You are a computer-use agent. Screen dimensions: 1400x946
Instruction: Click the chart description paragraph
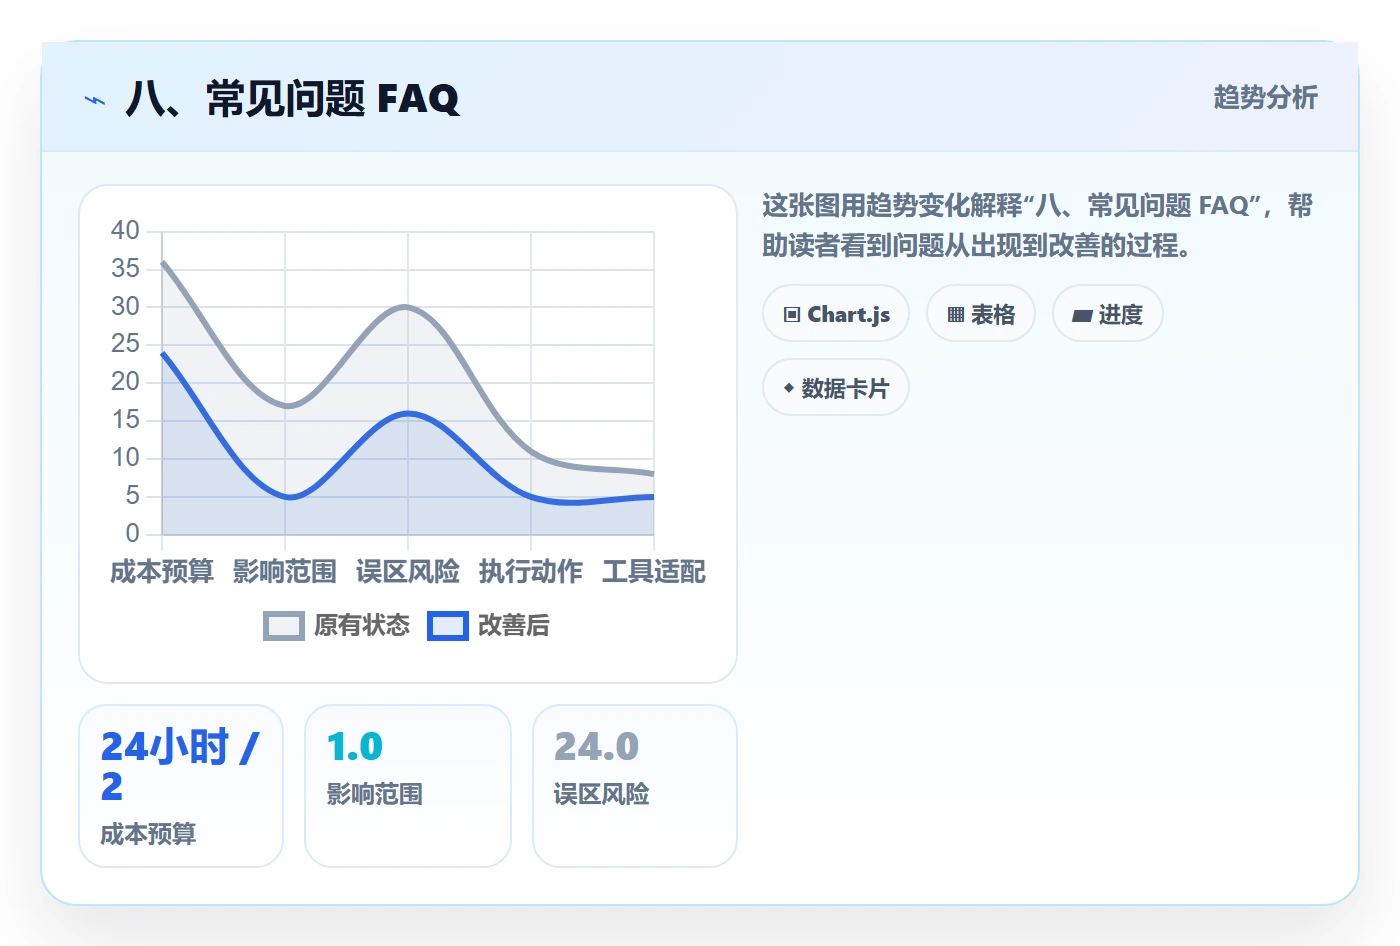1037,225
